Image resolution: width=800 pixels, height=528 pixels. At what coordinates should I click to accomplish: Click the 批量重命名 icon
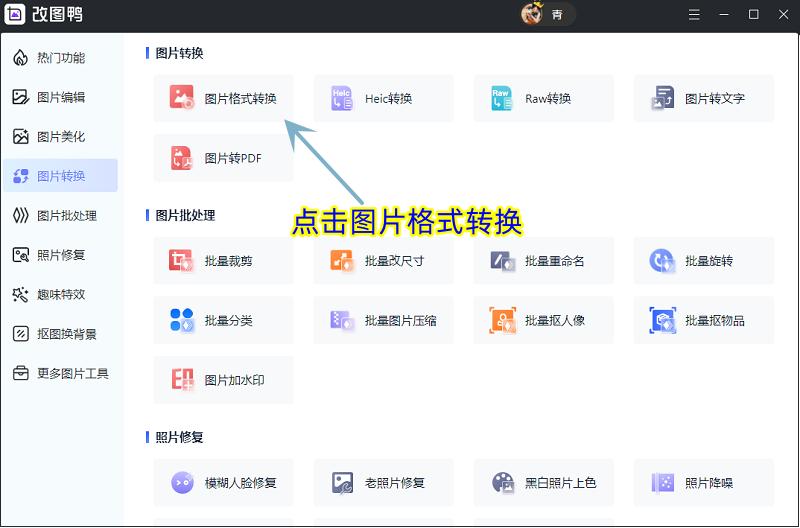[x=502, y=261]
